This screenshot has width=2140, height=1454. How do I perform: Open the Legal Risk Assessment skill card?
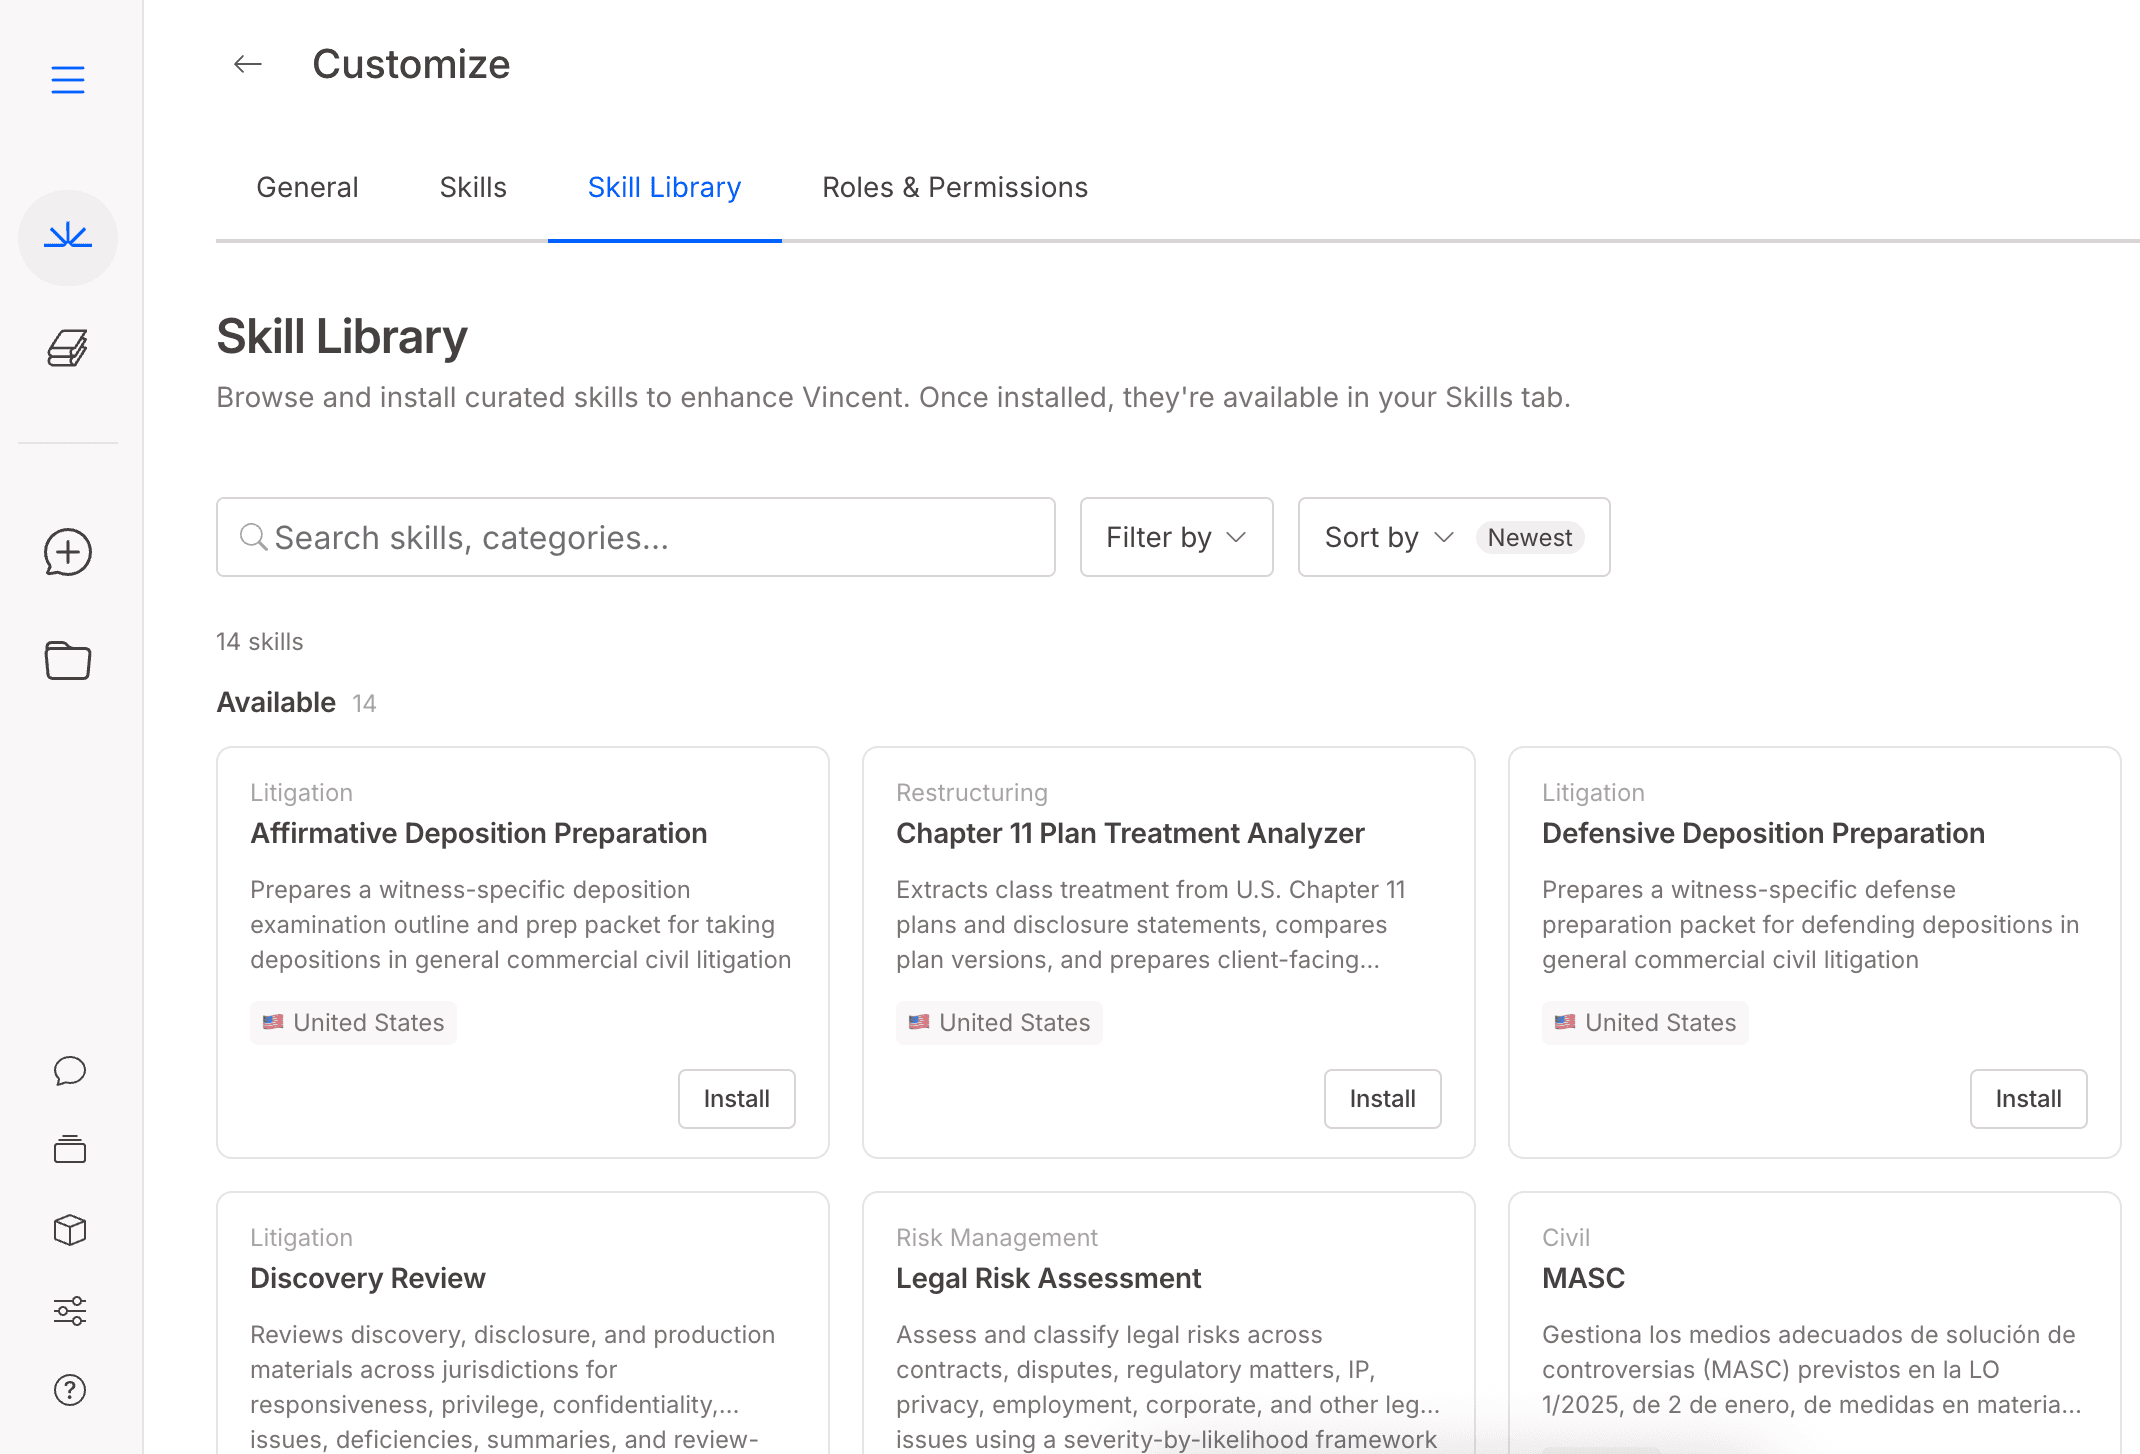1169,1323
